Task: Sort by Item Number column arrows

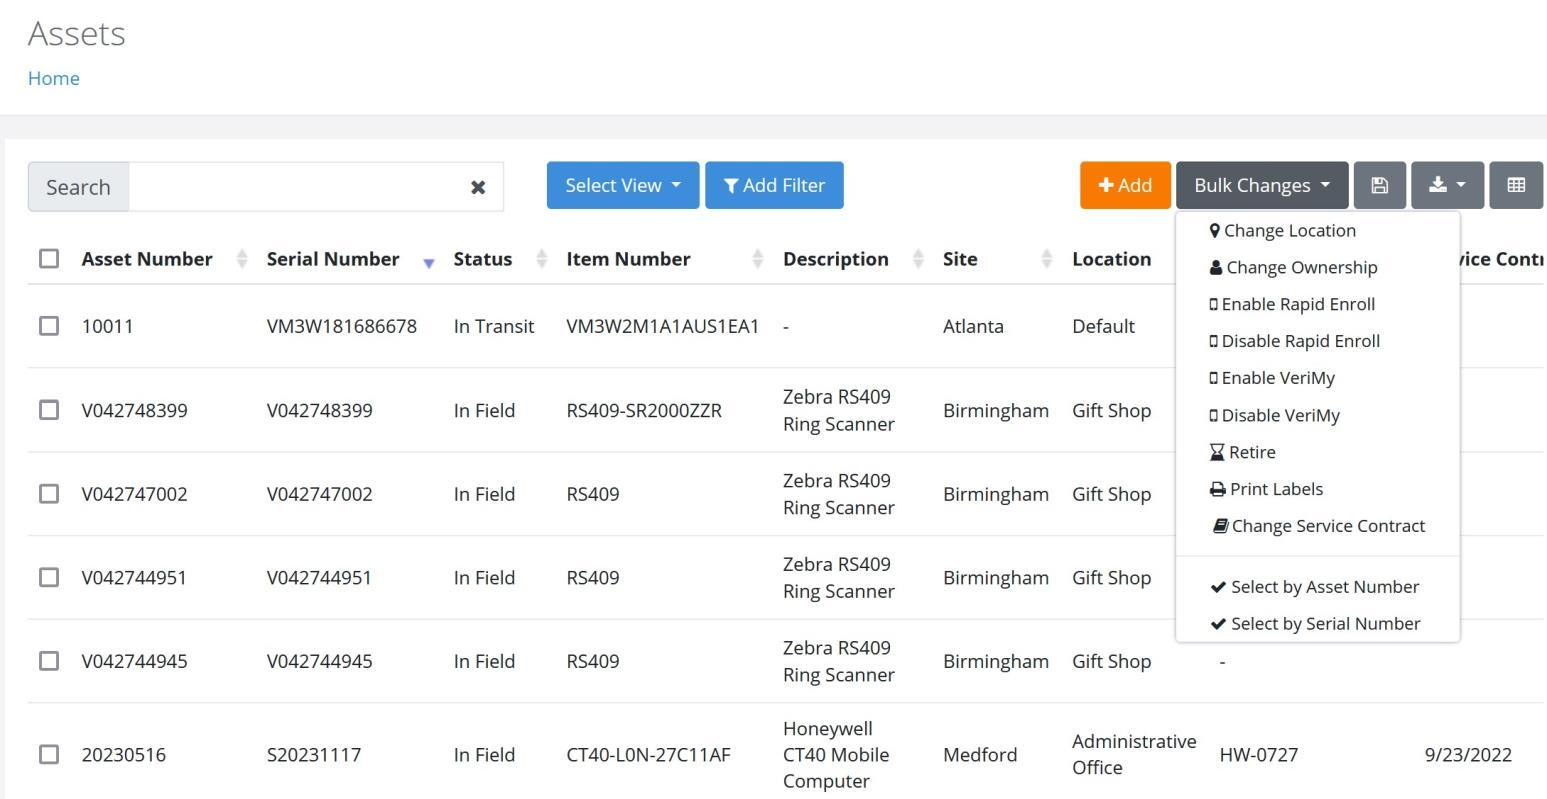Action: (757, 259)
